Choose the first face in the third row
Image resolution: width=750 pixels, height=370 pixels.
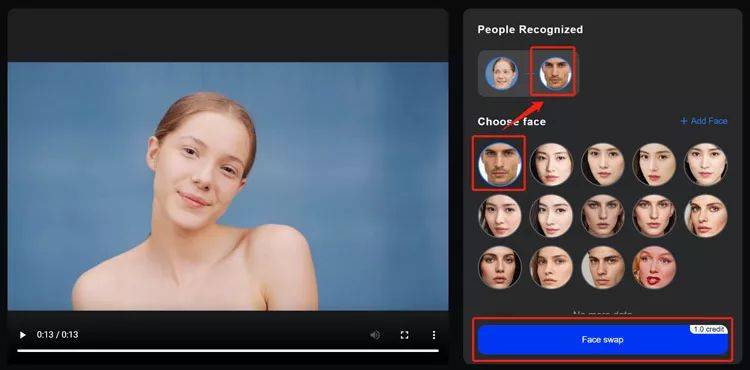[x=499, y=267]
